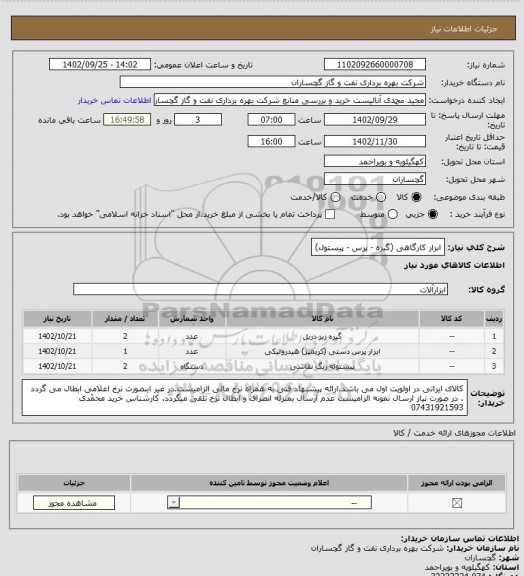This screenshot has height=576, width=524.
Task: Click the واحد شمارش column header
Action: point(192,318)
